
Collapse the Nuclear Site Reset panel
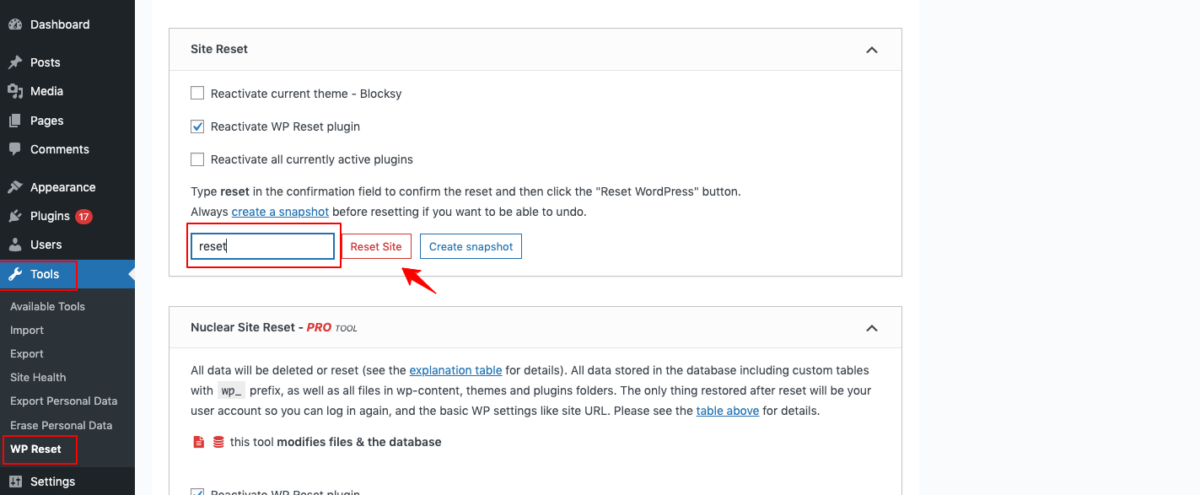click(x=871, y=328)
